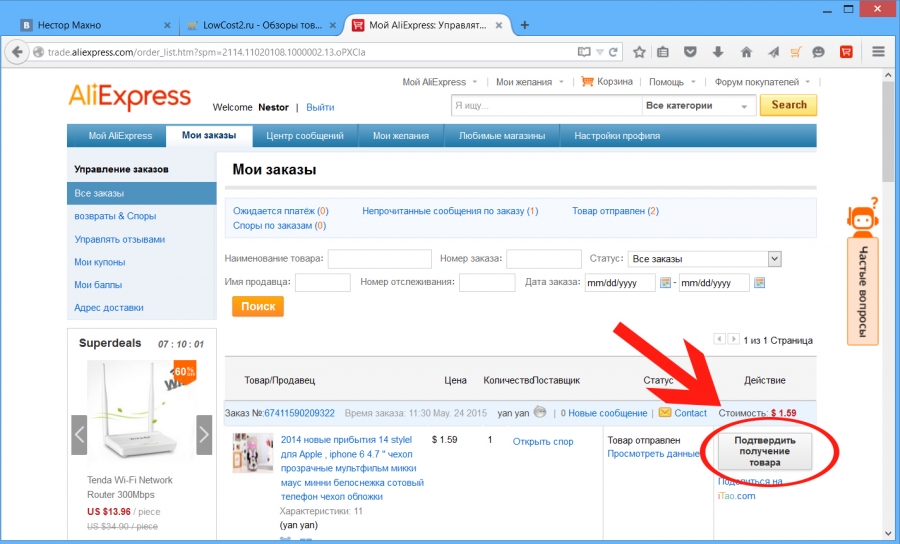Open Мои желания navigation tab

(x=401, y=136)
